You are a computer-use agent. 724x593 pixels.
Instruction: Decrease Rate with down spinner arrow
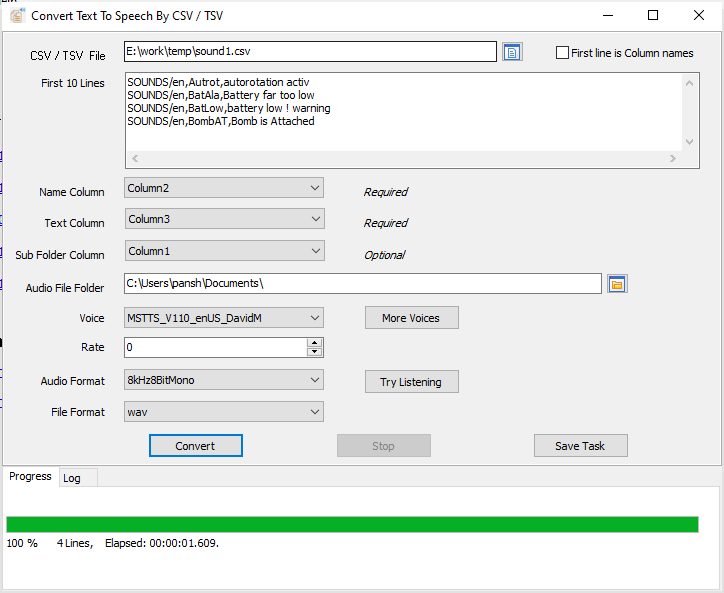(x=314, y=352)
